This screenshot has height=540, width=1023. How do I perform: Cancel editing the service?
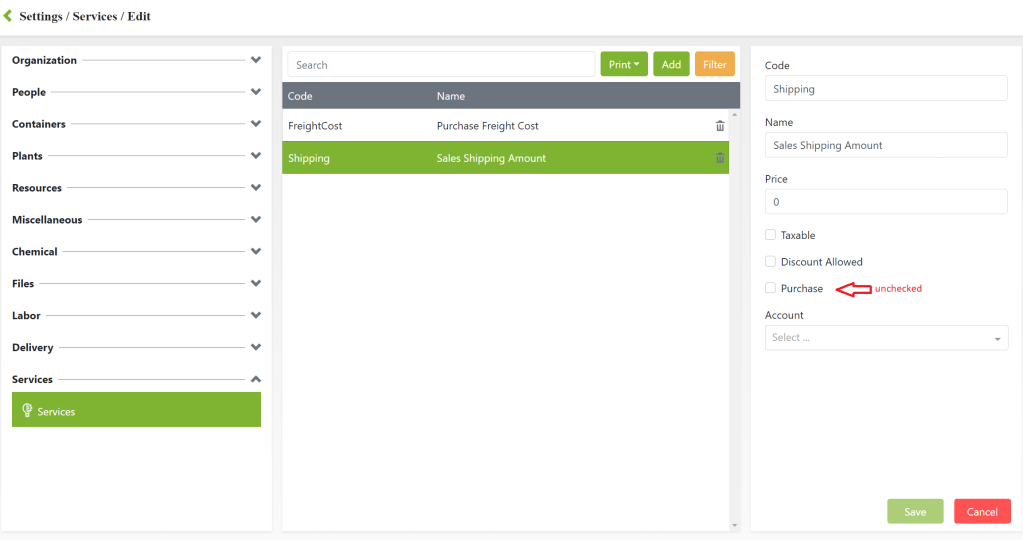click(x=981, y=511)
